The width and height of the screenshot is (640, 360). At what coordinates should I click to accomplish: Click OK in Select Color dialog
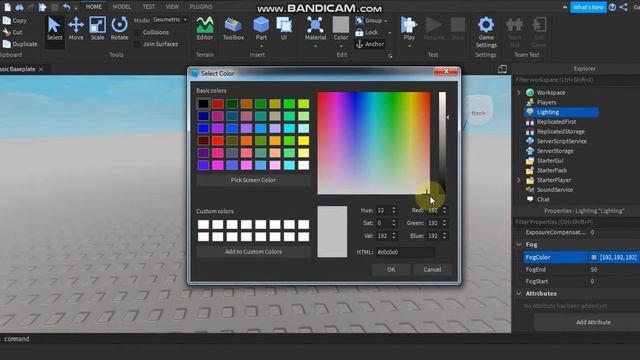tap(391, 269)
